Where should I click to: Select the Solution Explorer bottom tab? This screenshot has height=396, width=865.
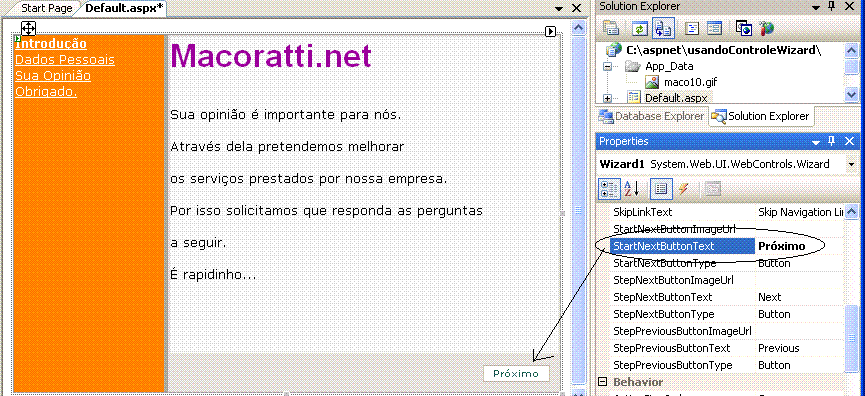point(761,116)
